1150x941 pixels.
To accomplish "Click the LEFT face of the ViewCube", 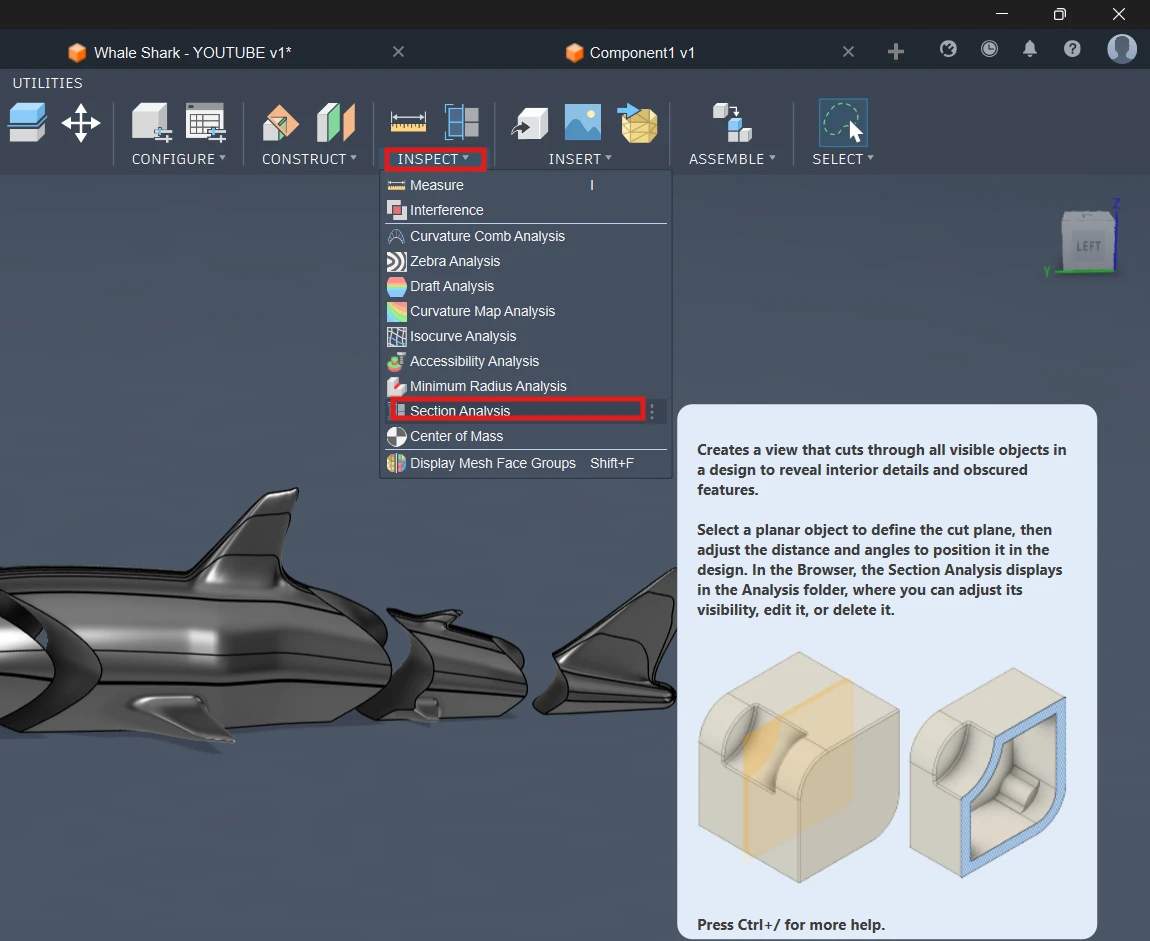I will coord(1088,246).
